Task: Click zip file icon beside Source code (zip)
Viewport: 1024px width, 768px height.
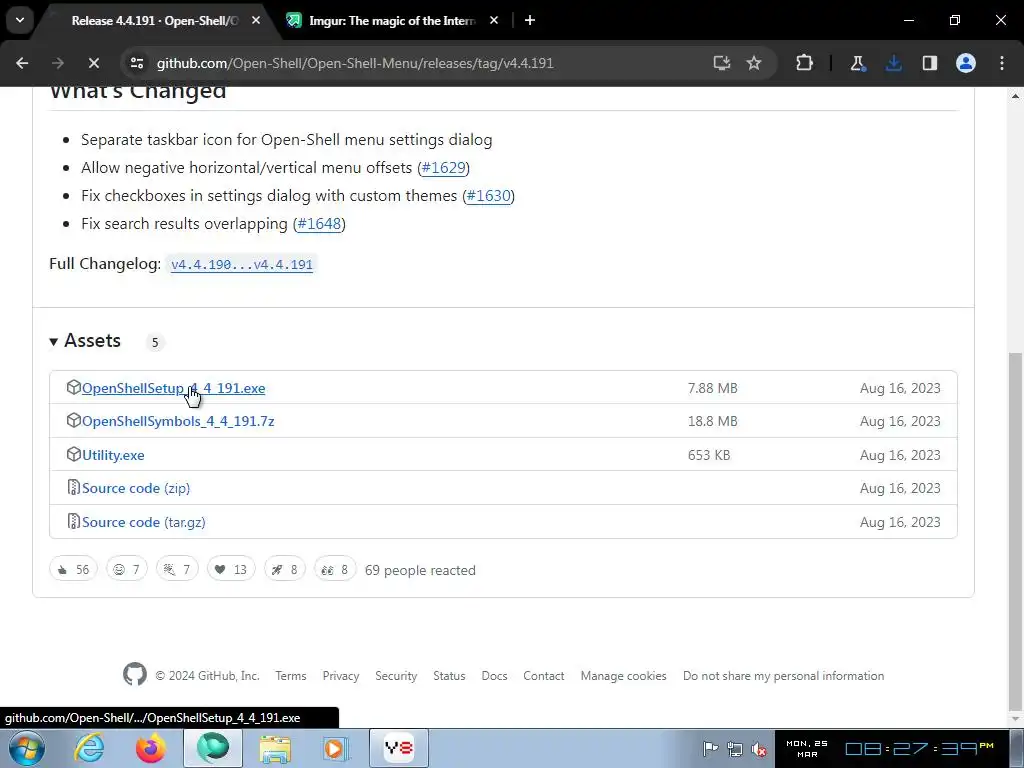Action: [x=74, y=487]
